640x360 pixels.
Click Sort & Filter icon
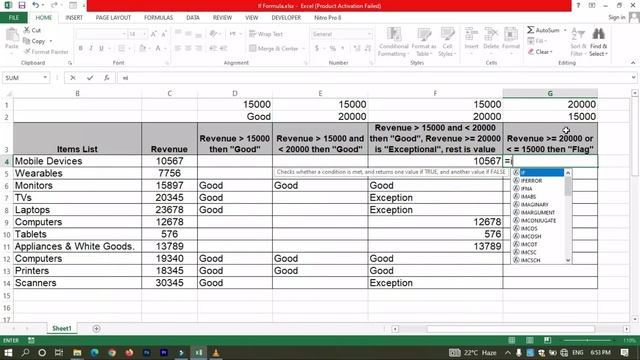point(578,34)
